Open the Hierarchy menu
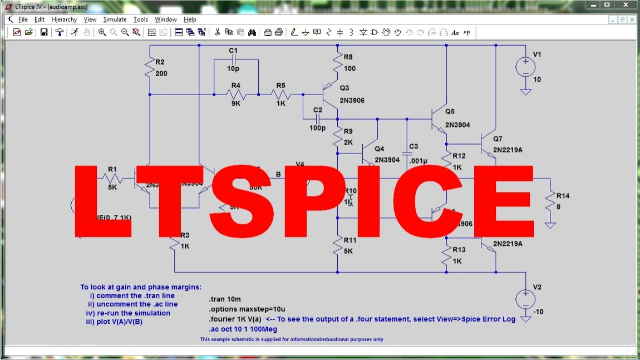The image size is (640, 360). 64,20
